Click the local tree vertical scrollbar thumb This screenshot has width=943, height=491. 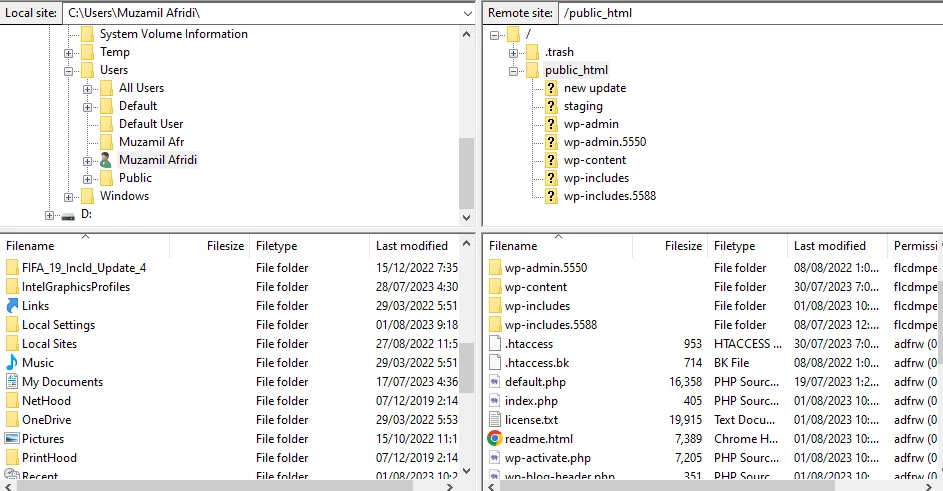coord(467,173)
